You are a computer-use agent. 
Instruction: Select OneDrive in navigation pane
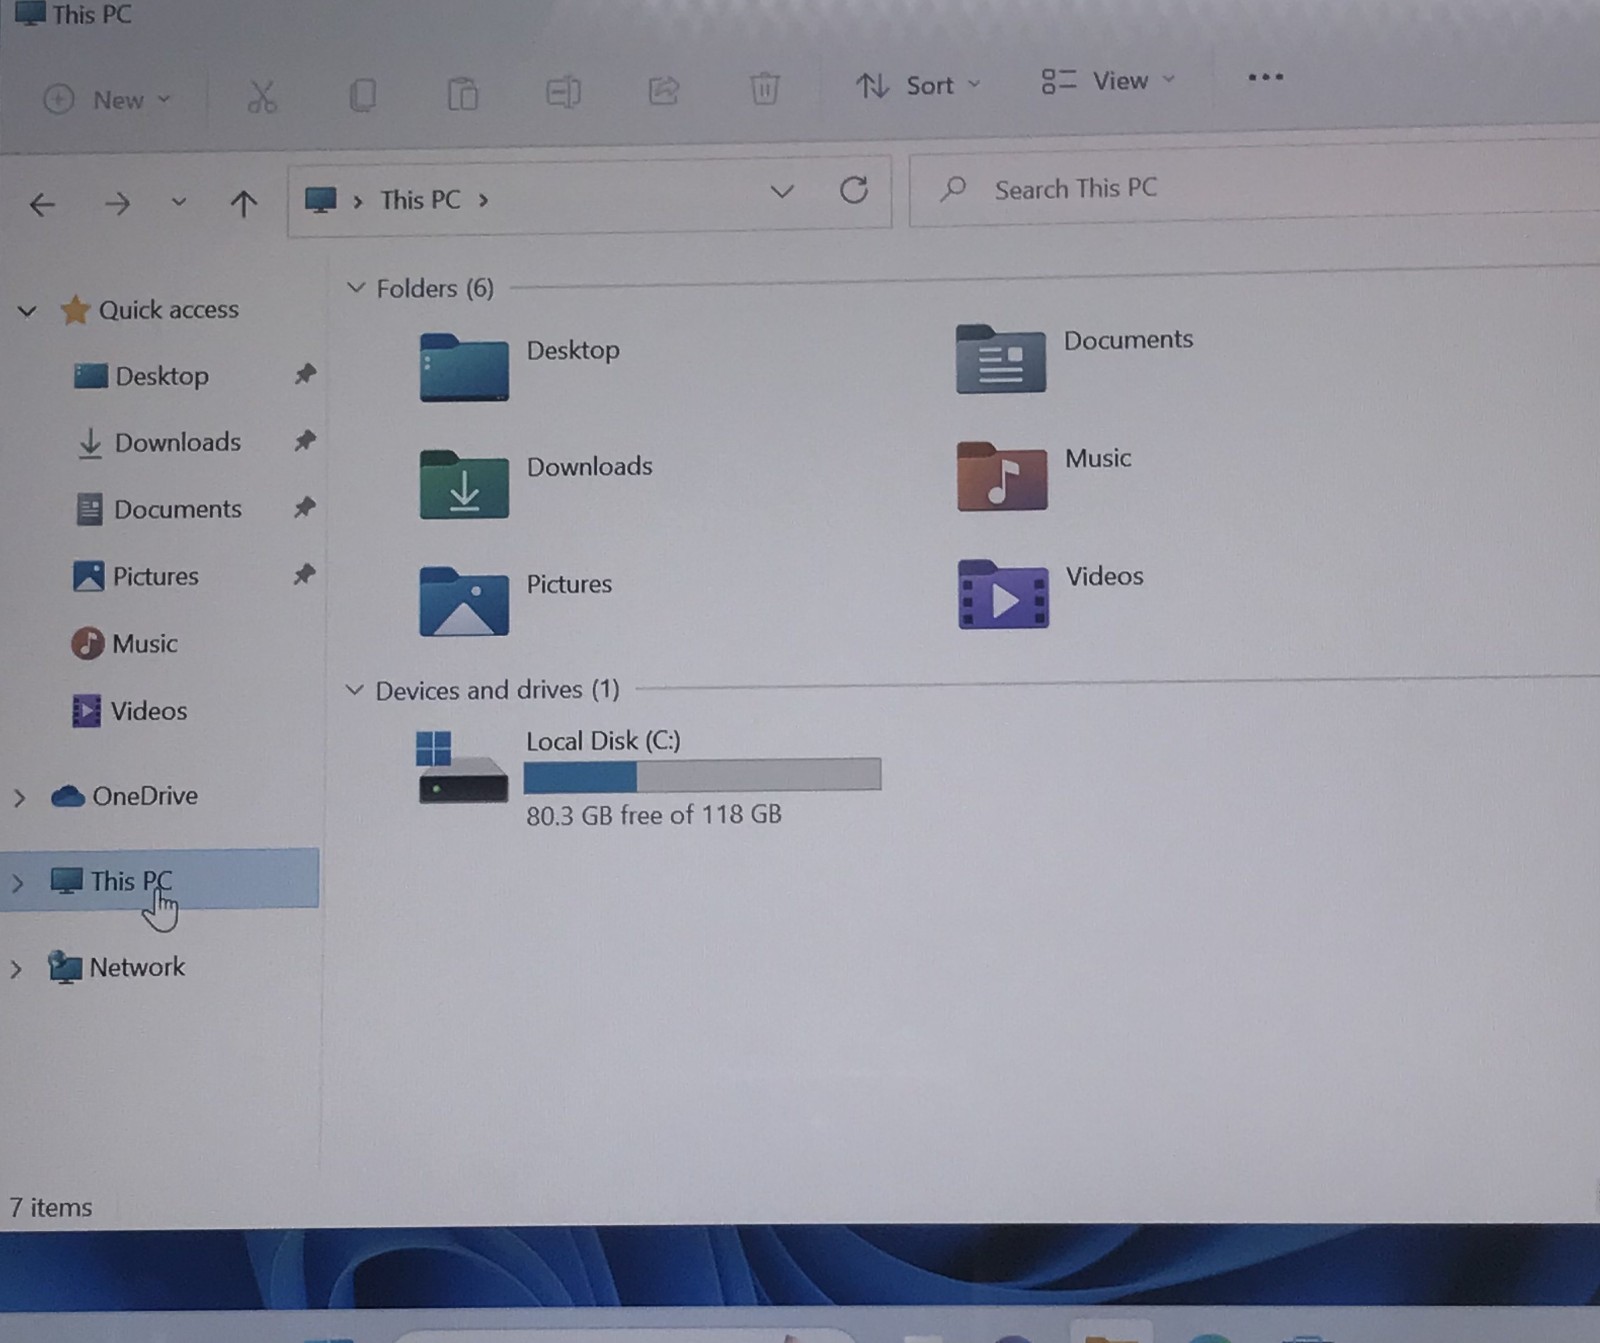[144, 796]
